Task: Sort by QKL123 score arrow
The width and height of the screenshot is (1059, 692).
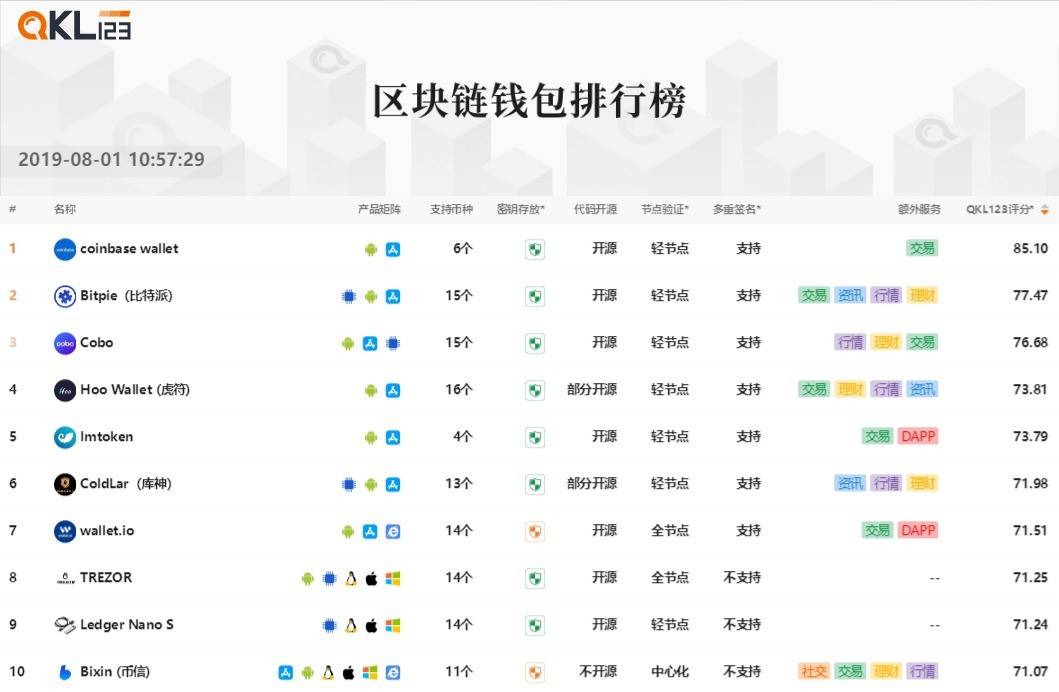Action: (1045, 210)
